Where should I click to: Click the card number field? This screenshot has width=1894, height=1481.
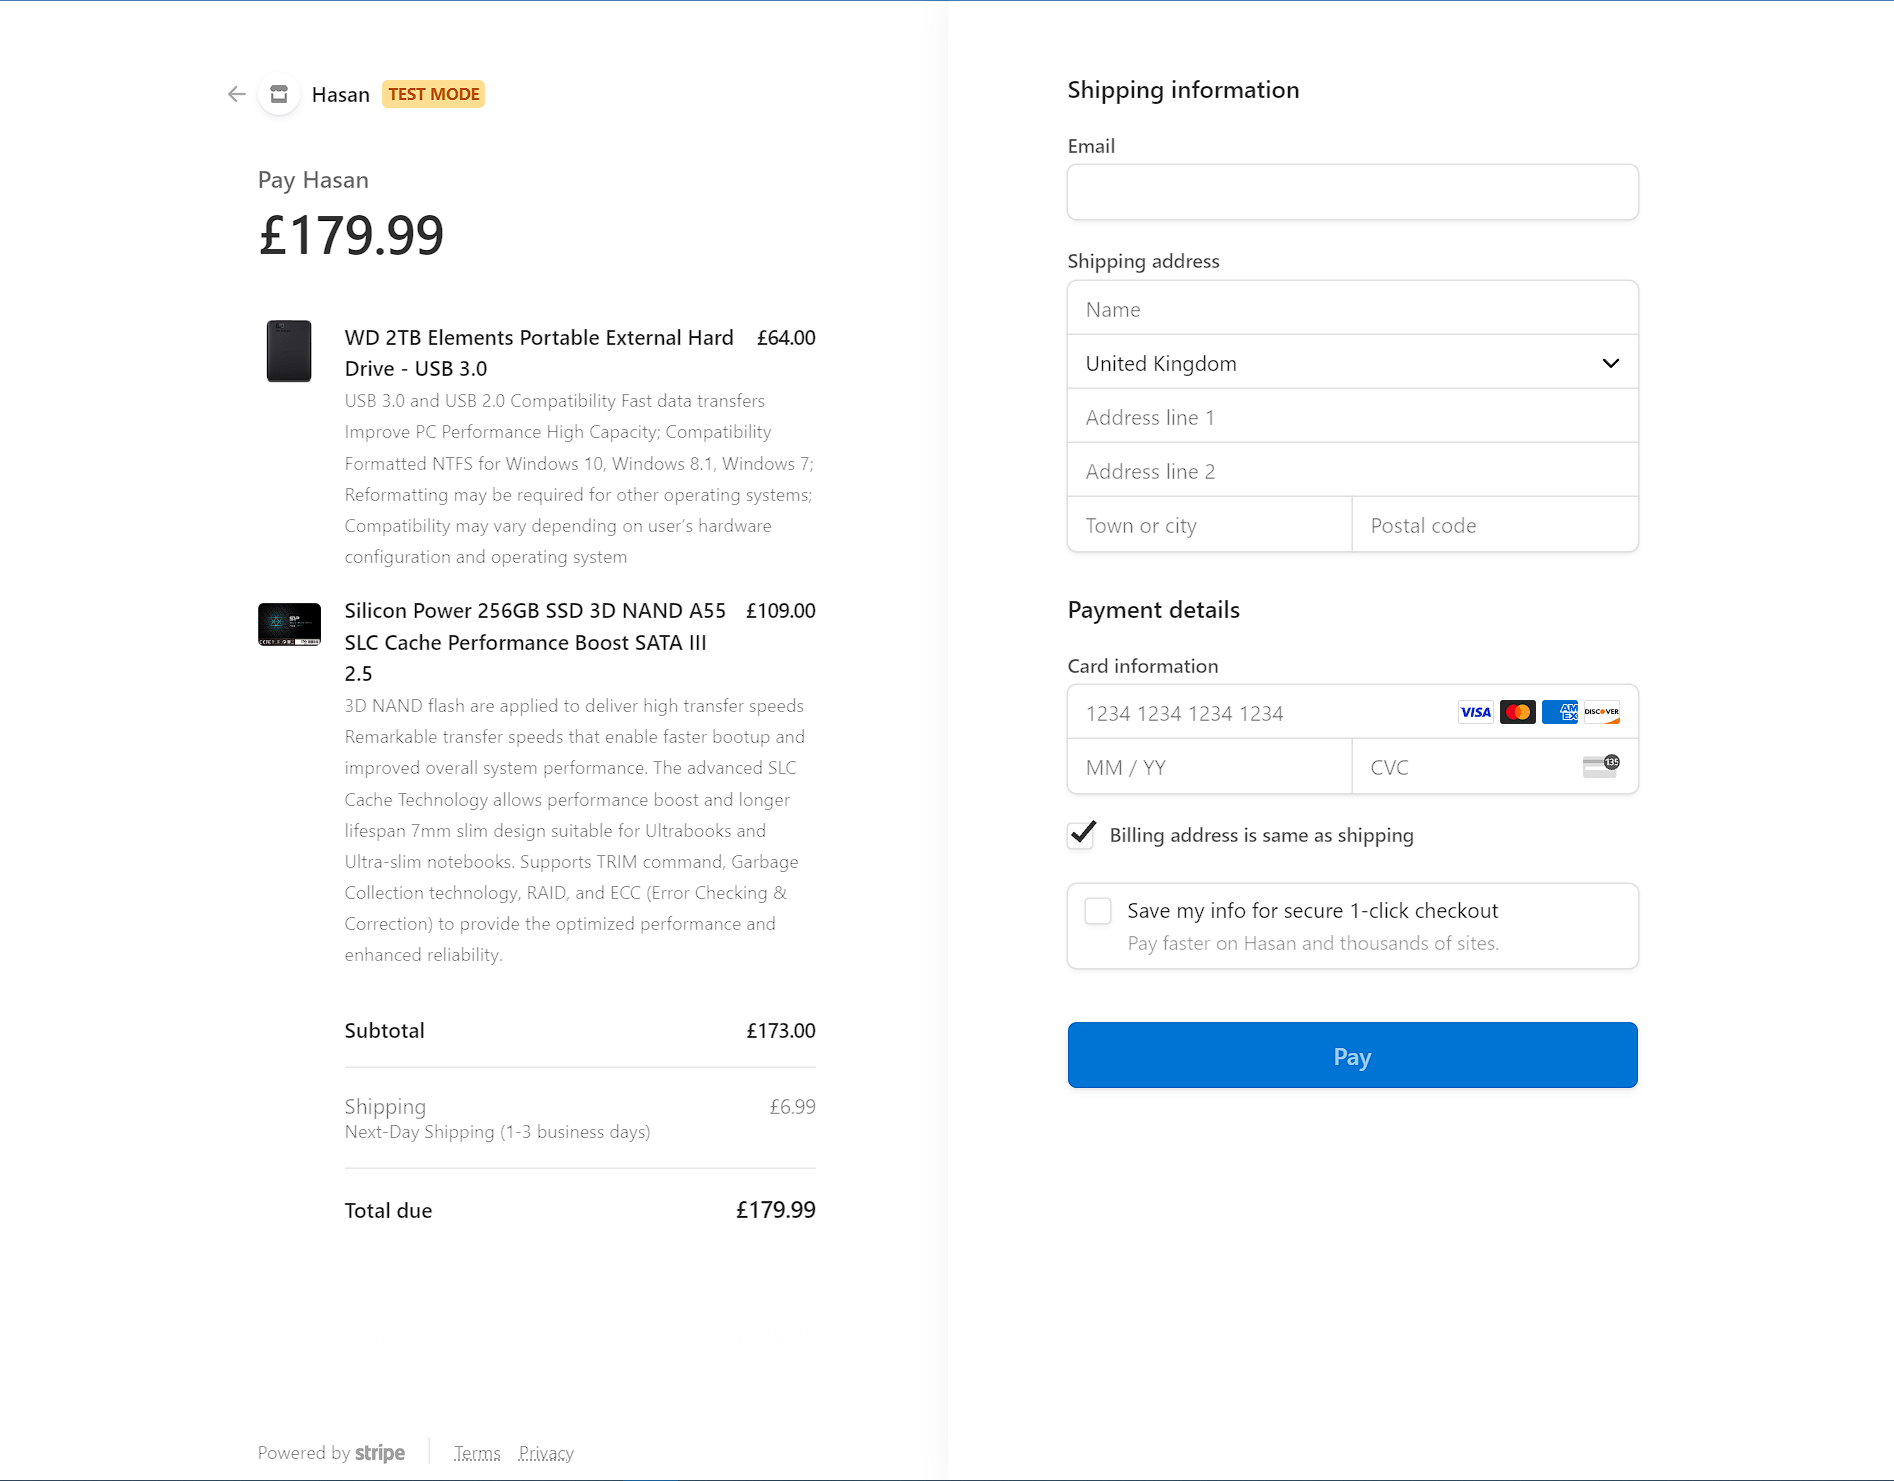[1260, 713]
